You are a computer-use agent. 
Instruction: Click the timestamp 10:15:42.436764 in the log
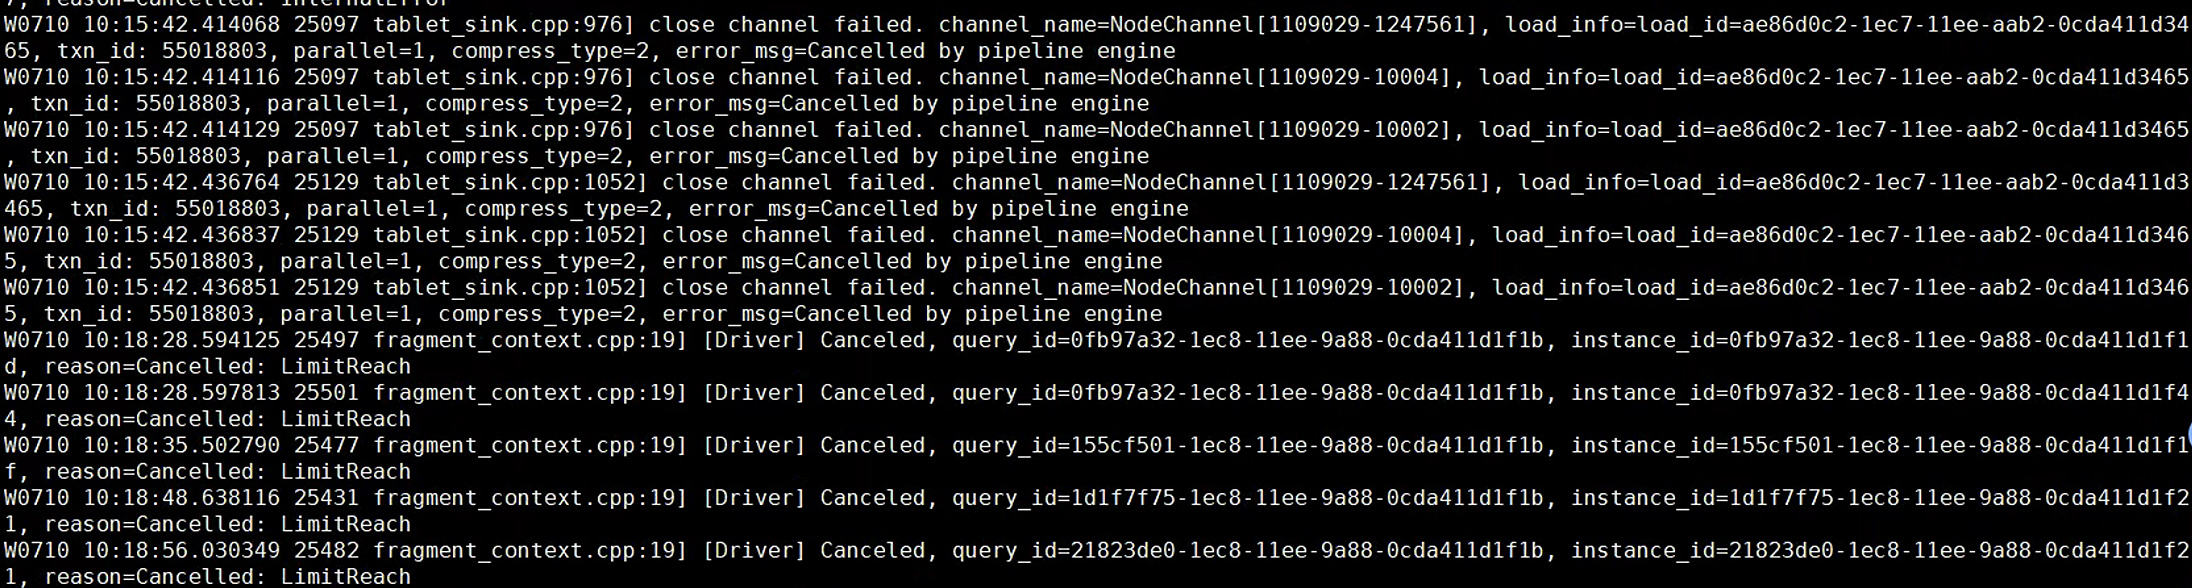[182, 183]
